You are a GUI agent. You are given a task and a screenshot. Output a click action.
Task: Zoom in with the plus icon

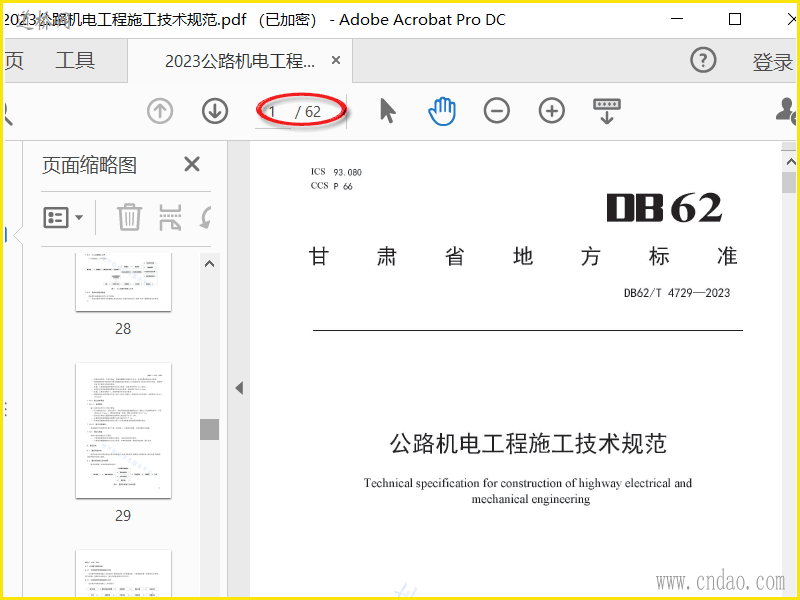[x=552, y=111]
